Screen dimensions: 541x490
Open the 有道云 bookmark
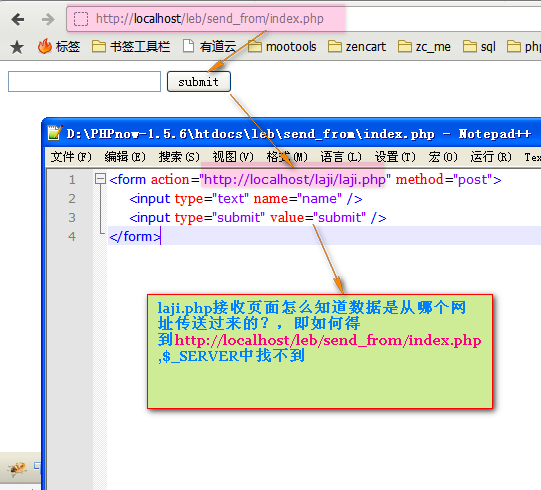[209, 46]
